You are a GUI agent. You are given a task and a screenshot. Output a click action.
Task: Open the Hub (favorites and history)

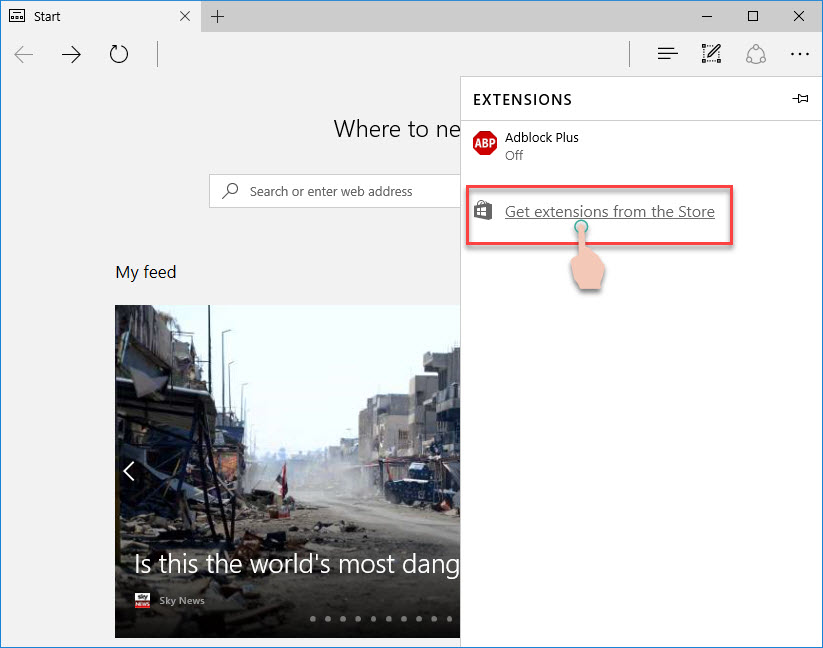(668, 54)
